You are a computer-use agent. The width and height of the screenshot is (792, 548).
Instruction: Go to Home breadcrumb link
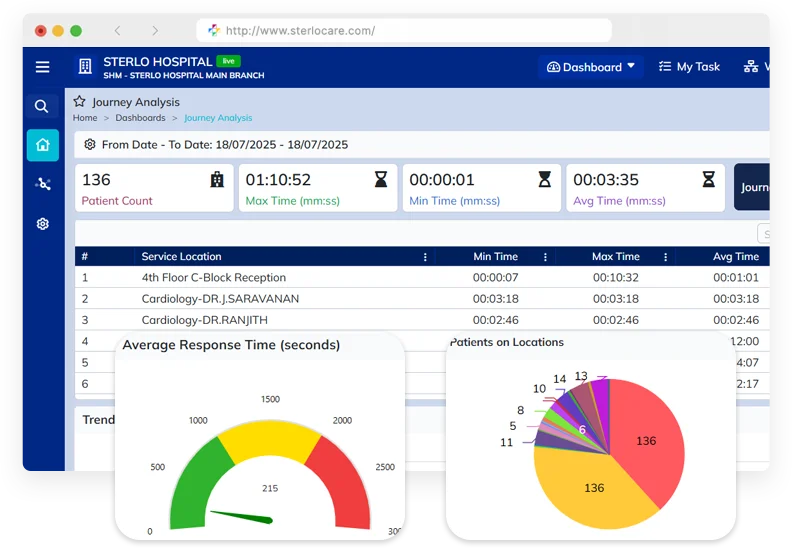pos(85,118)
